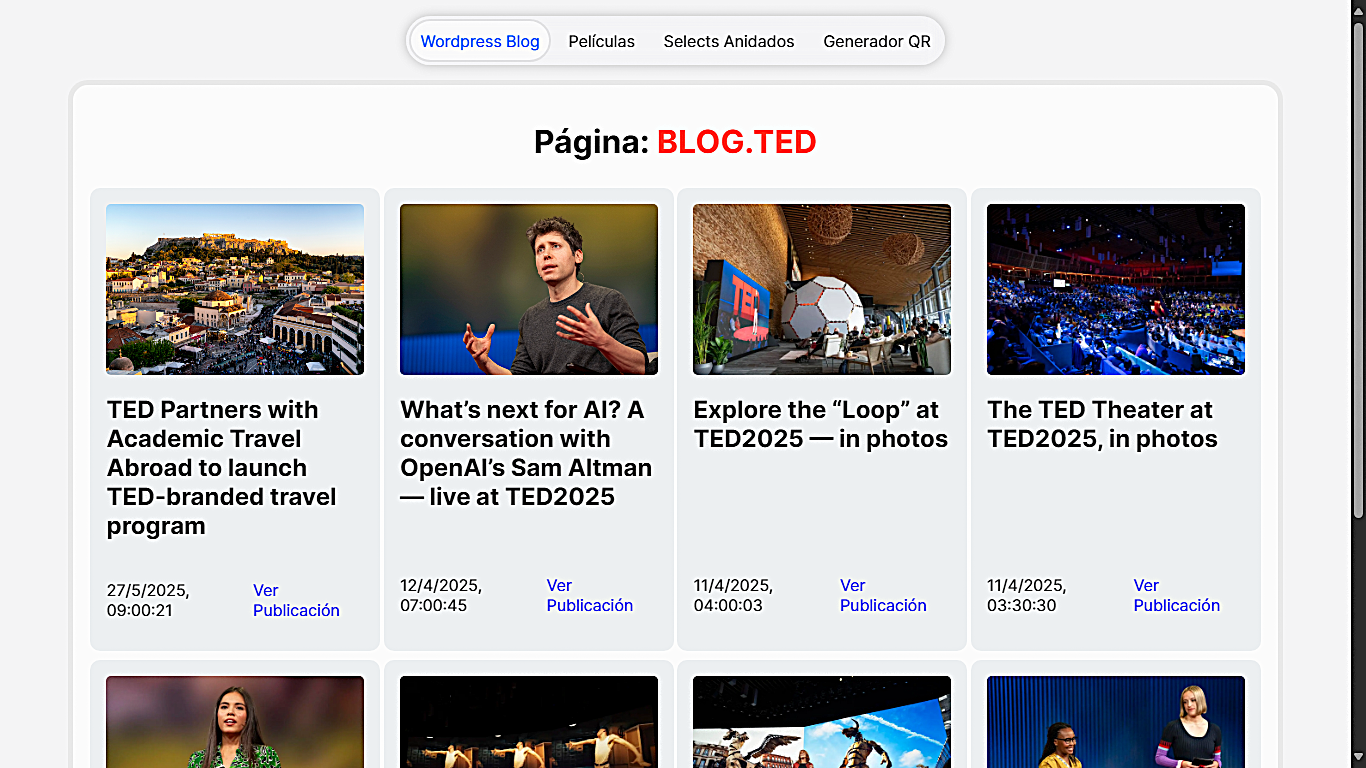Screen dimensions: 1366x768
Task: Open Ver Publicación for the Loop photos post
Action: pyautogui.click(x=883, y=595)
